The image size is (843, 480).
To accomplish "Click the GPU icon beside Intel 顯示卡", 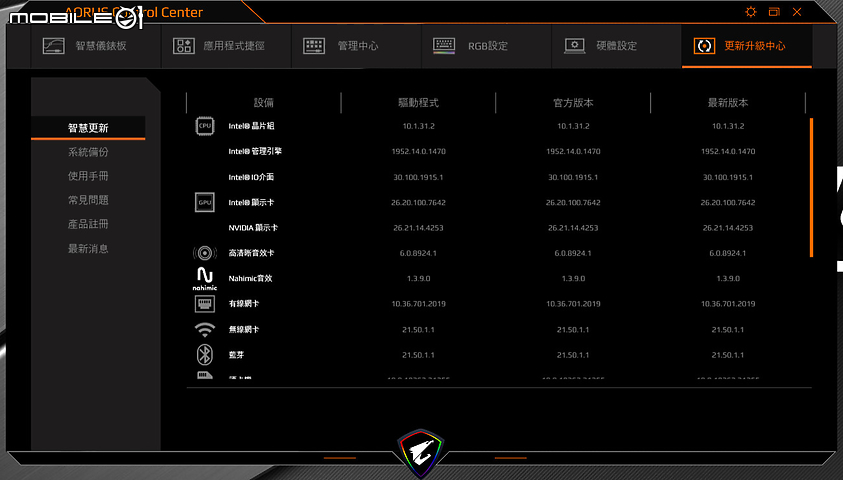I will (205, 203).
